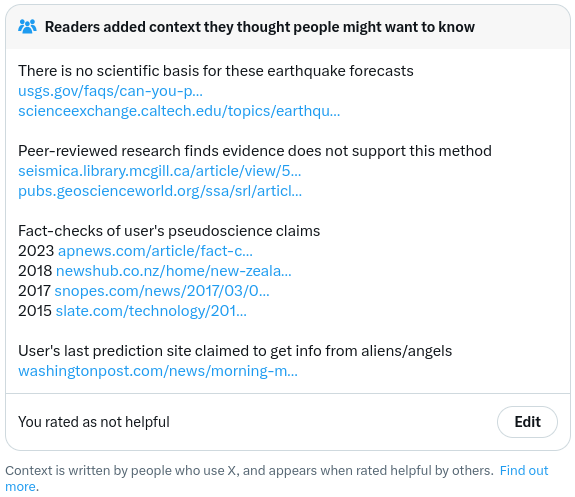Screen dimensions: 575x497
Task: Click the 'Readers added context' header text
Action: (x=260, y=27)
